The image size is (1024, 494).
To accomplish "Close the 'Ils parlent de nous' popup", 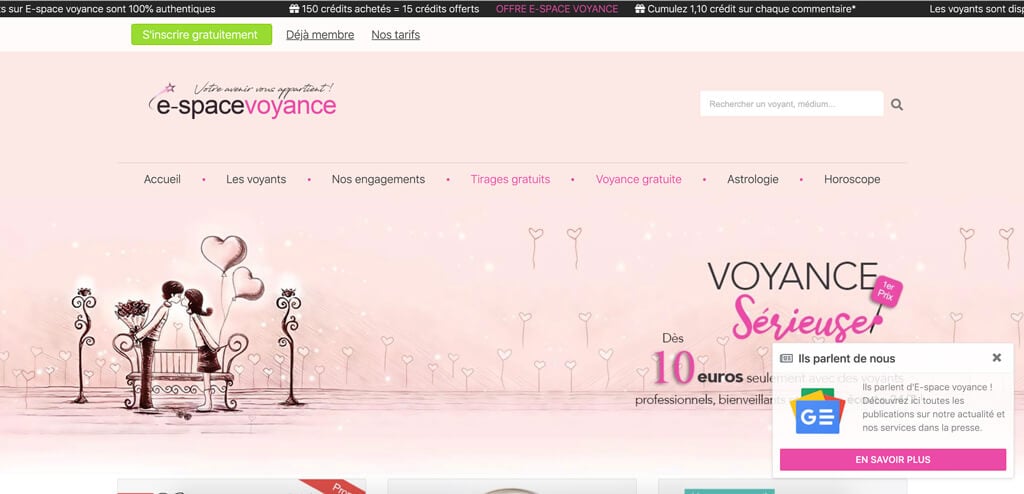I will tap(997, 357).
